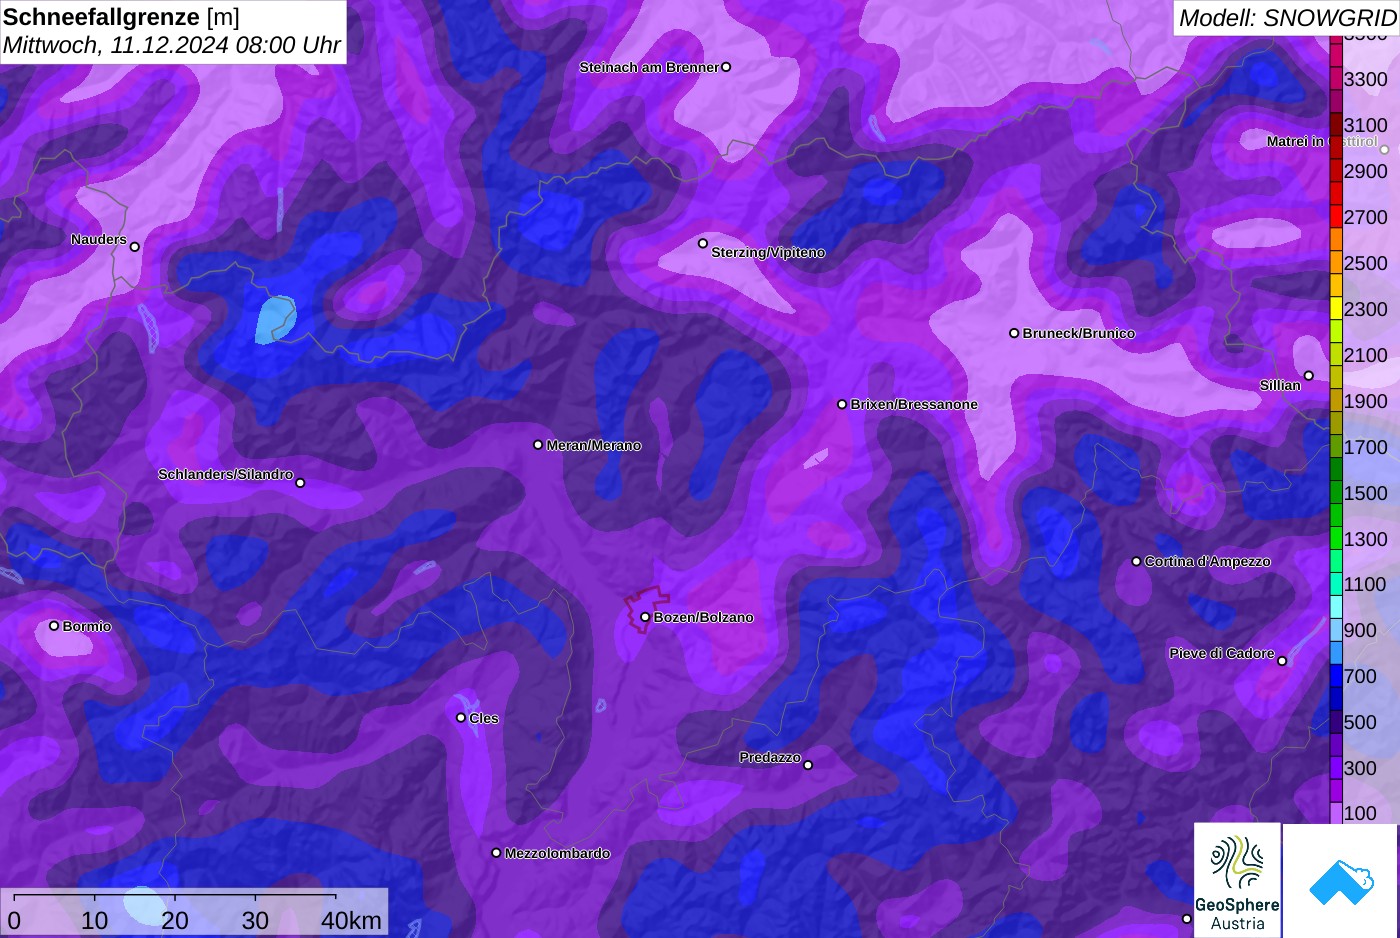Click the Cortina d'Ampezzo marker dot

tap(1136, 561)
